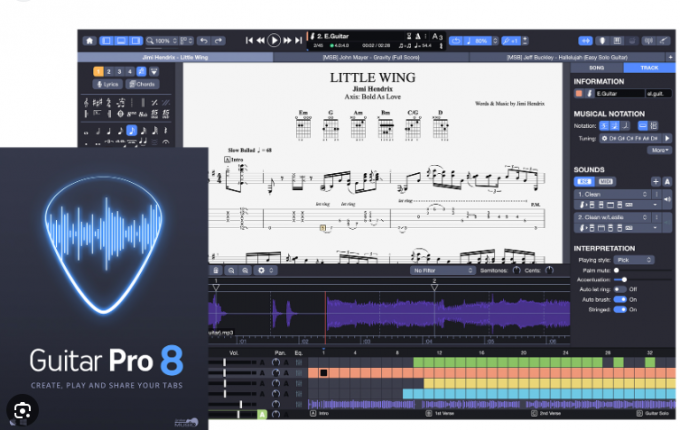
Task: Adjust the Accentuation slider
Action: 622,279
